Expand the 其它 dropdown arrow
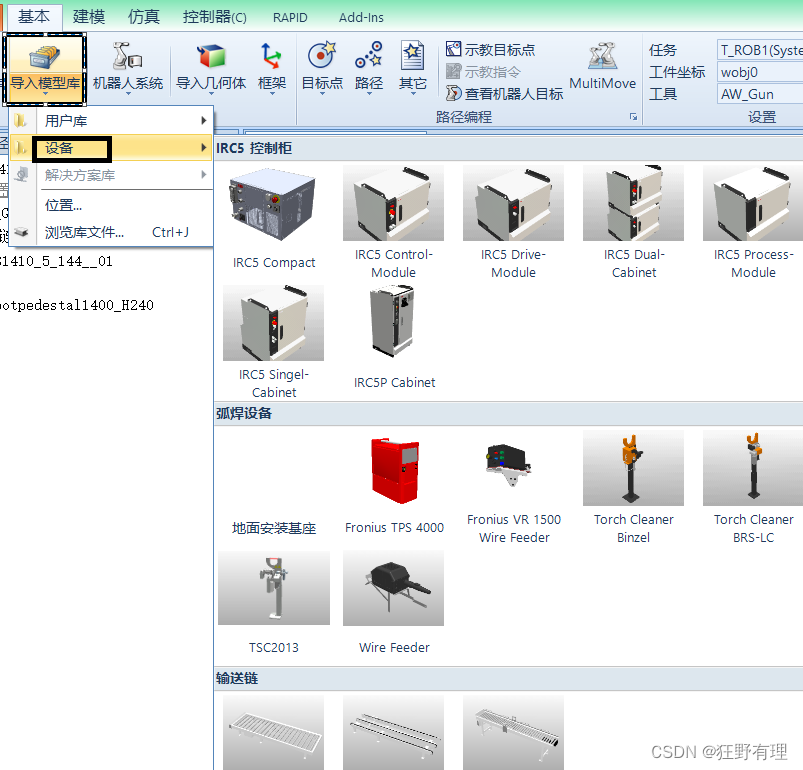Image resolution: width=803 pixels, height=770 pixels. tap(412, 94)
